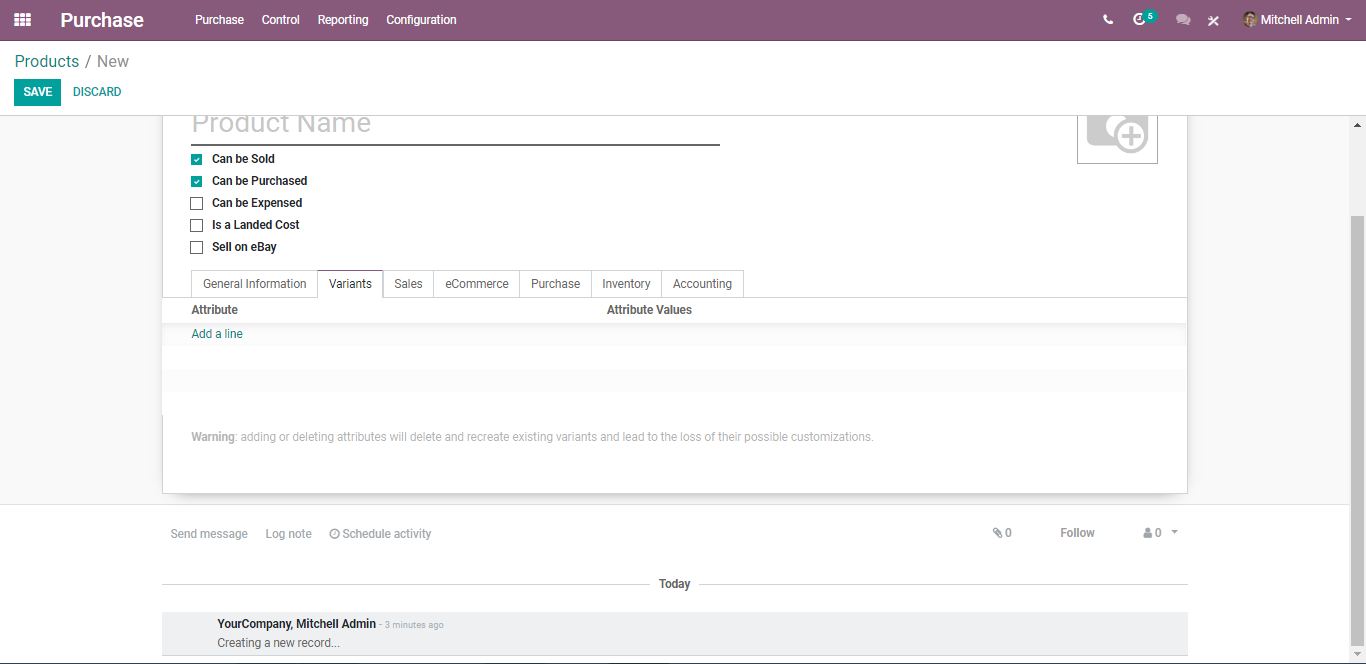This screenshot has width=1366, height=664.
Task: Expand the followers count dropdown
Action: pos(1161,533)
